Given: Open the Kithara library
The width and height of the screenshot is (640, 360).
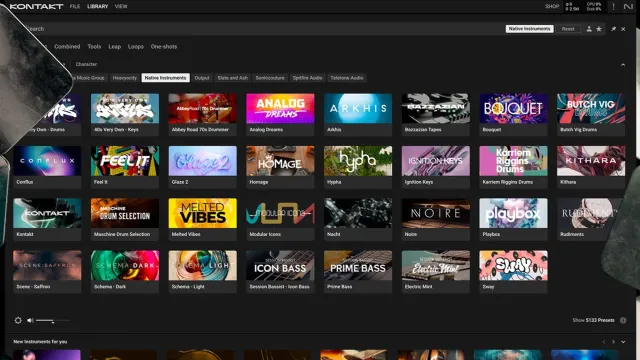Looking at the screenshot, I should (x=591, y=167).
